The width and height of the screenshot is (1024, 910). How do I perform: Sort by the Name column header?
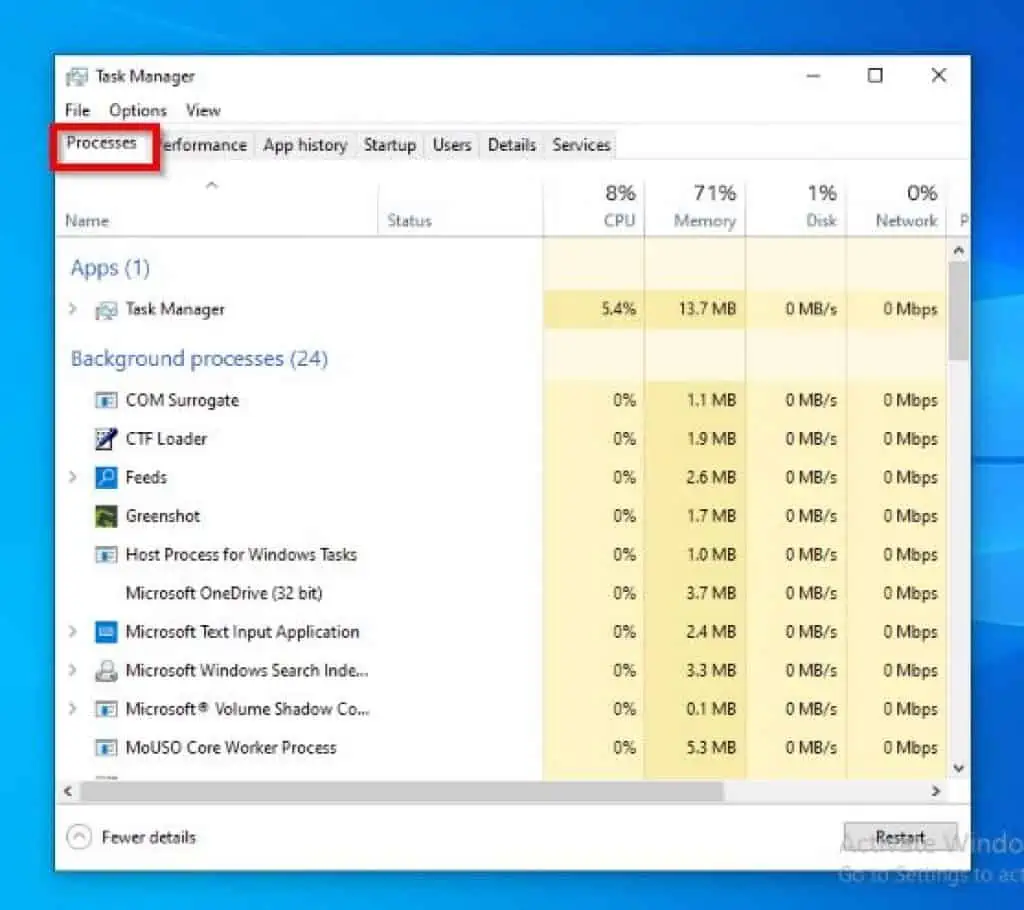87,221
